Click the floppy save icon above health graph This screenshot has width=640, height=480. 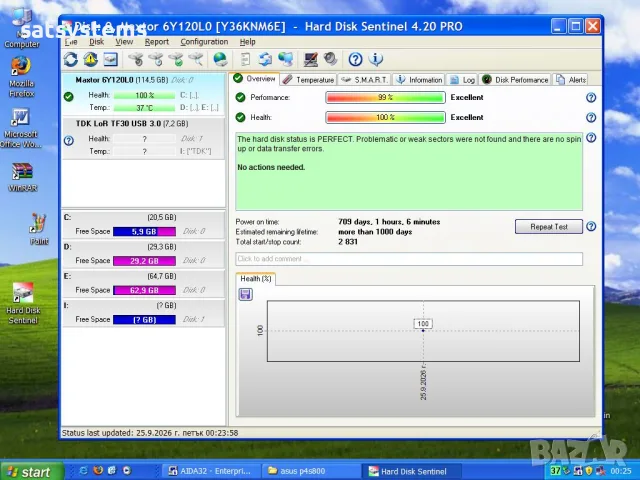(245, 294)
